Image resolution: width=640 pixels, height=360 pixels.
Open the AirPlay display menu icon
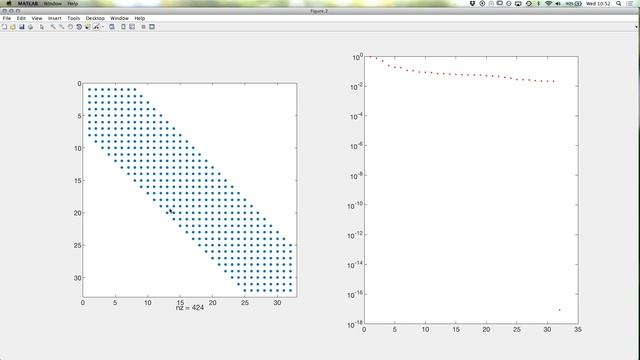(x=518, y=3)
